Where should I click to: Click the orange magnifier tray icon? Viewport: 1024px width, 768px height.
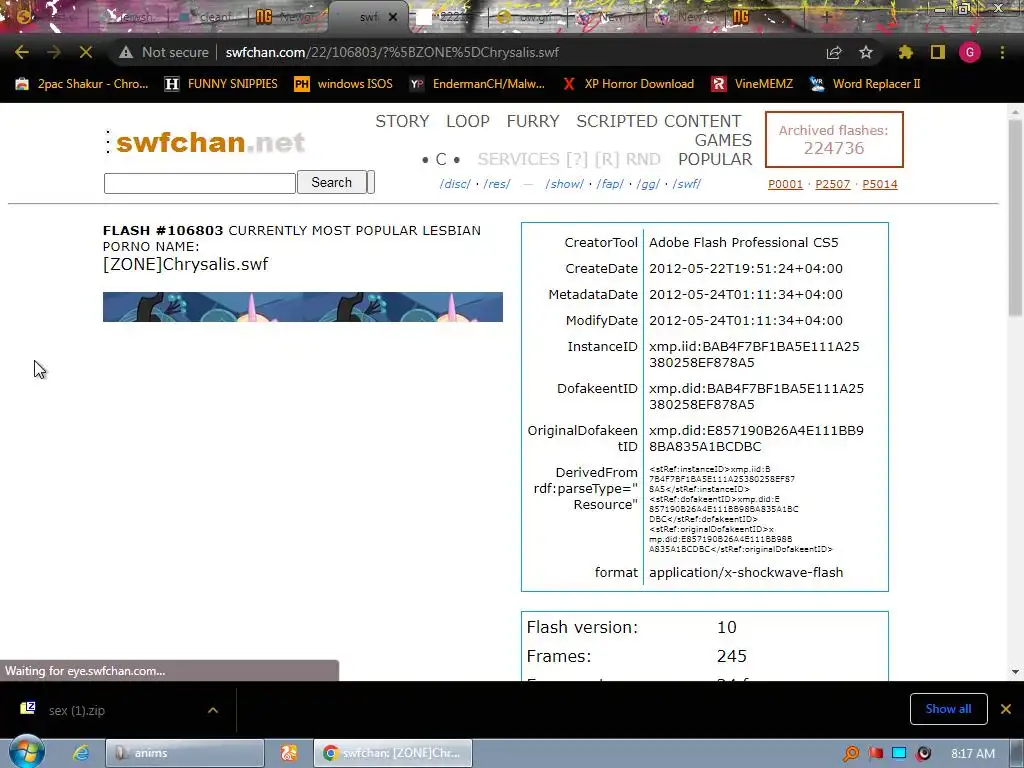coord(850,754)
